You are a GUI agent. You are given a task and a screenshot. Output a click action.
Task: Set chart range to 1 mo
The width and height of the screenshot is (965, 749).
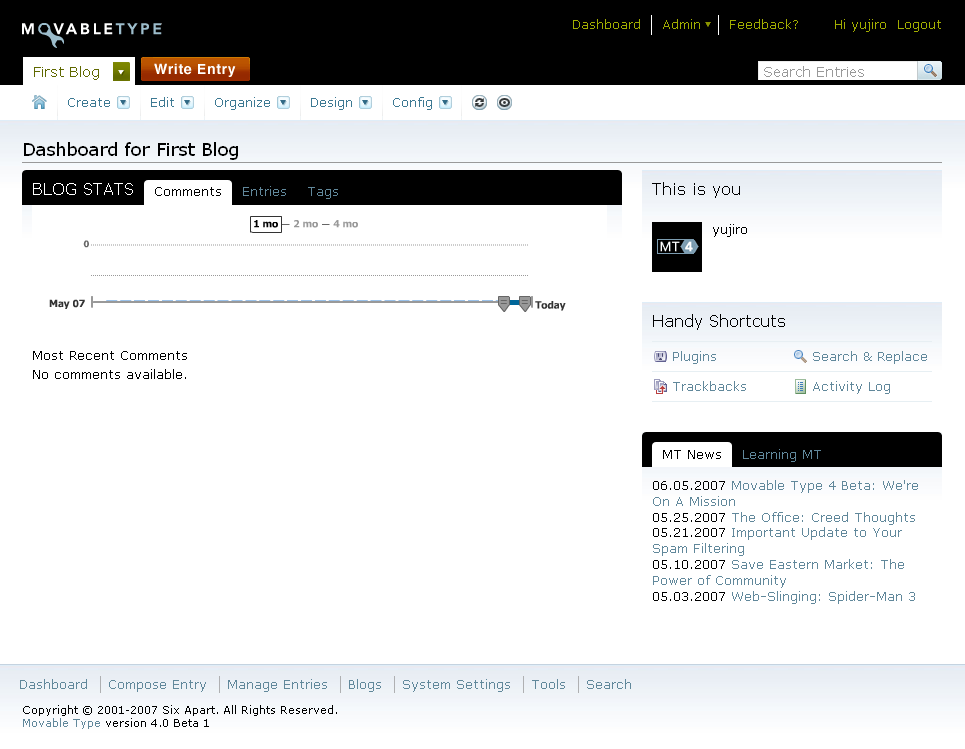click(266, 224)
